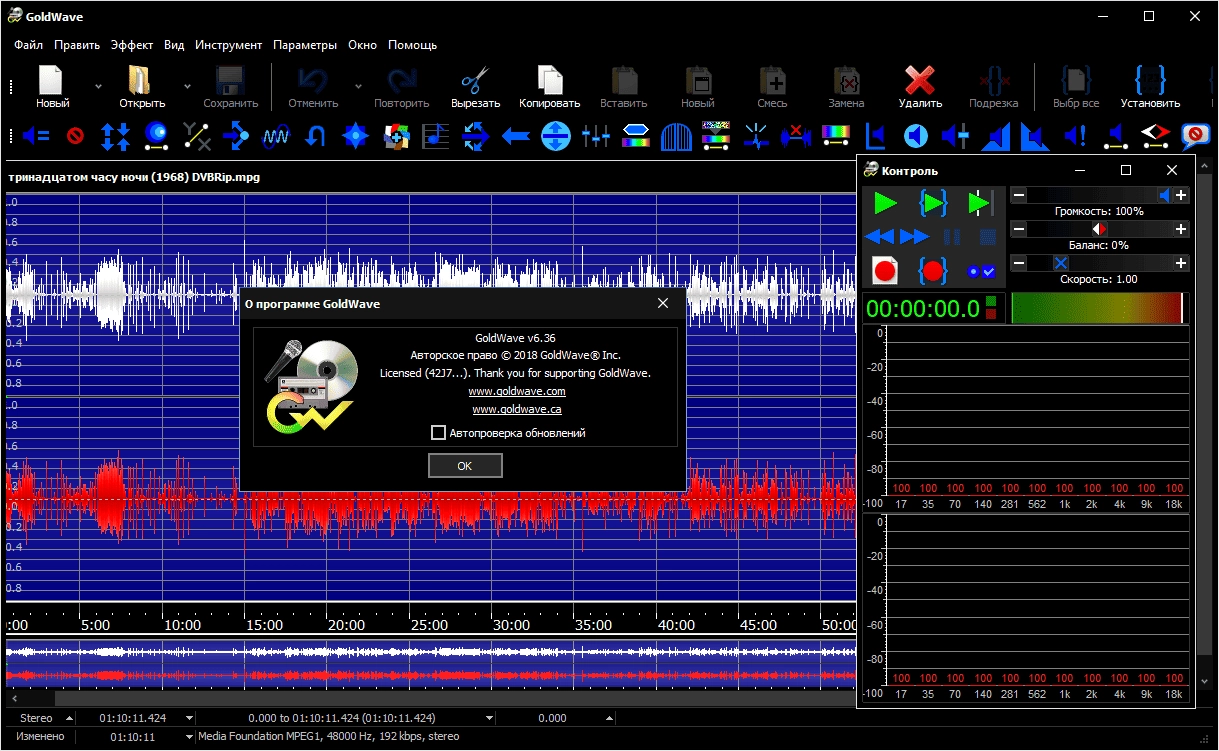The height and width of the screenshot is (751, 1219).
Task: Decrease balance with Баланс minus button
Action: 1019,229
